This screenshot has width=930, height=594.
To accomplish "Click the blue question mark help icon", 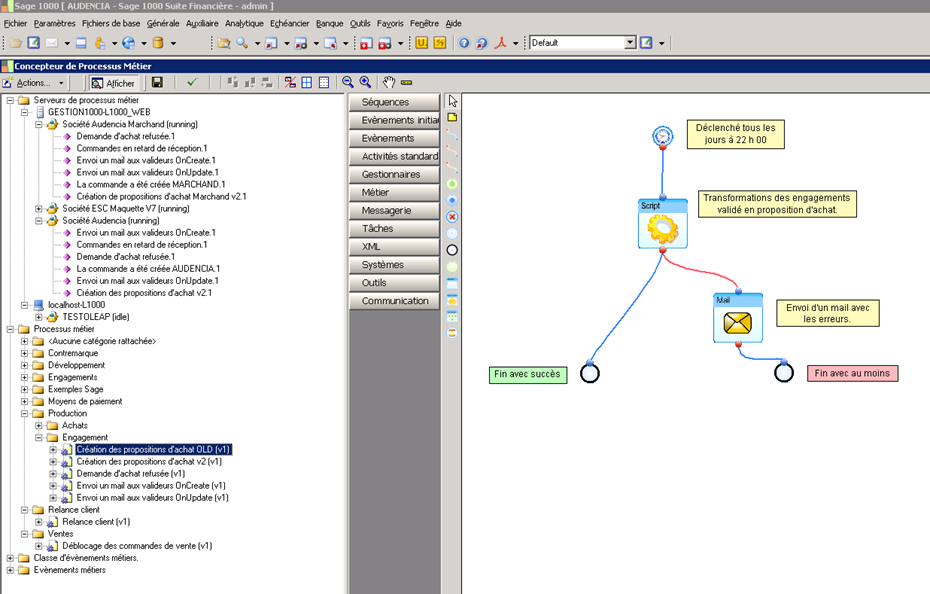I will 464,43.
